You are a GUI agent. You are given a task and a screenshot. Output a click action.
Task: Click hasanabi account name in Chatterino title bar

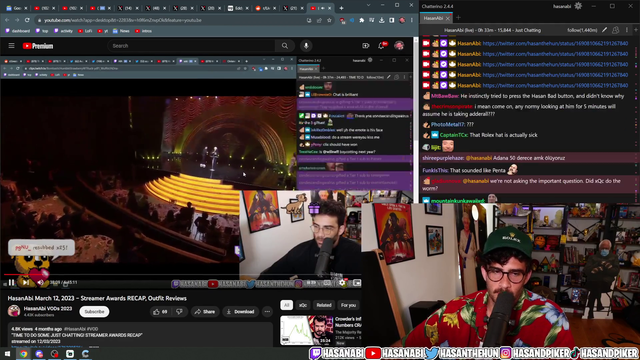click(x=562, y=6)
